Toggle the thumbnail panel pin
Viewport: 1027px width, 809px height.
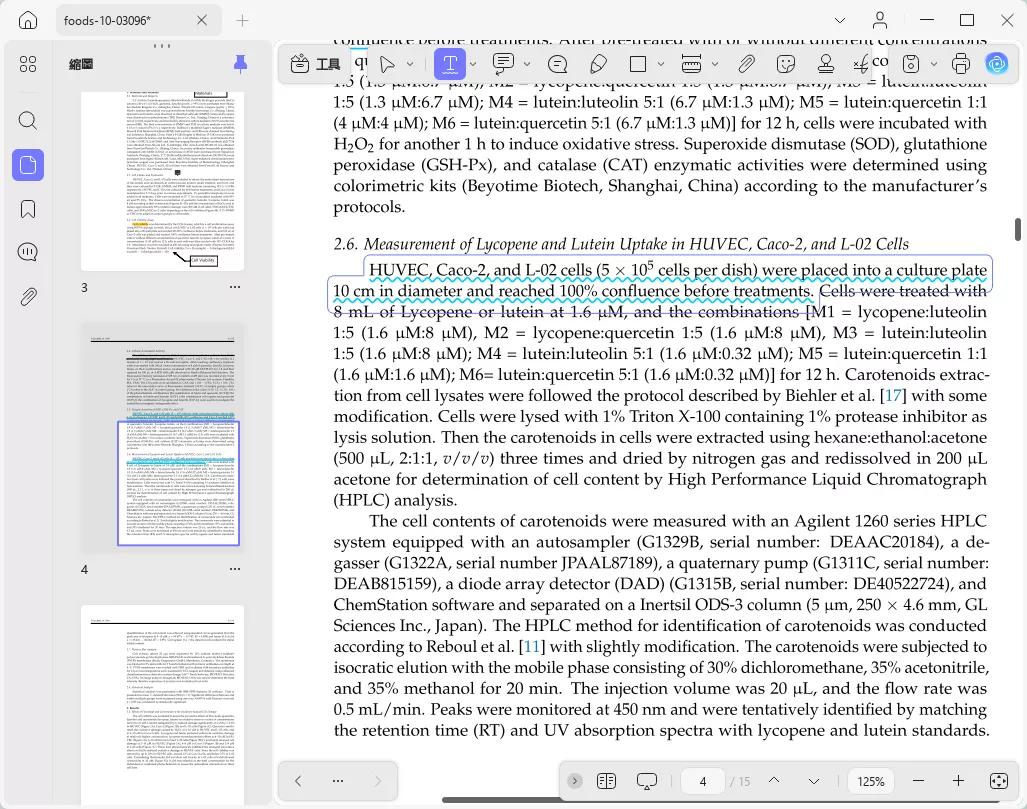[240, 64]
